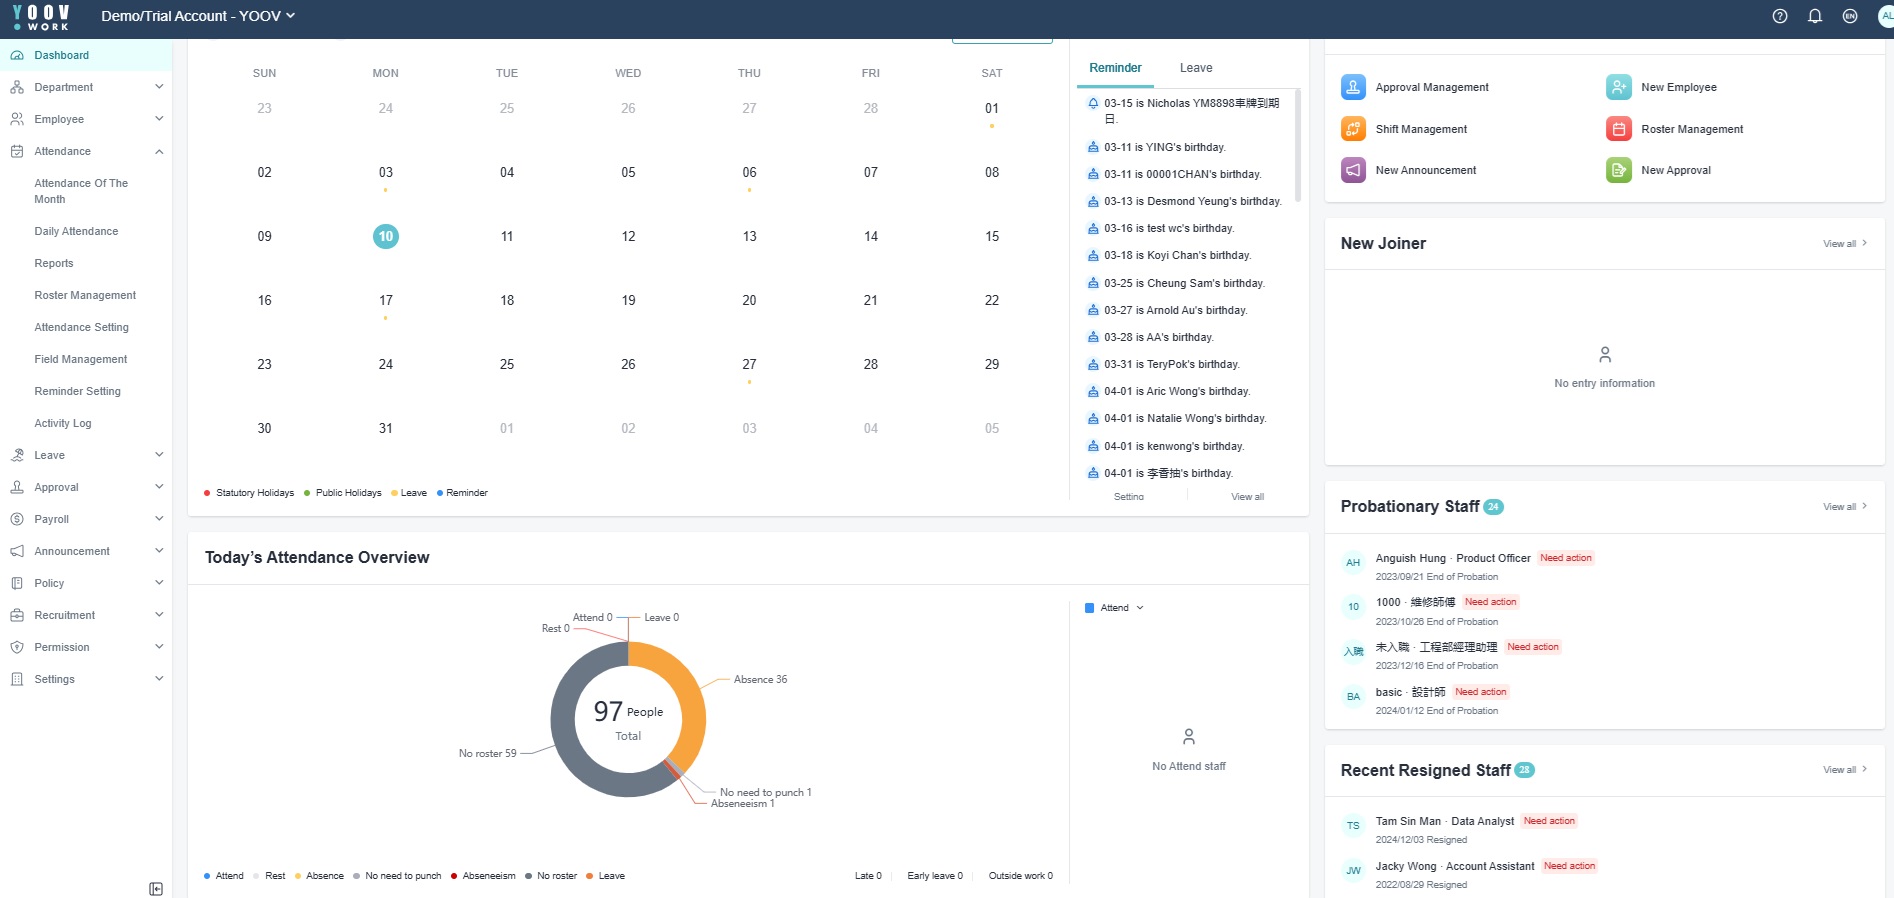Open Daily Attendance in sidebar
Screen dimensions: 1894x898
[76, 231]
